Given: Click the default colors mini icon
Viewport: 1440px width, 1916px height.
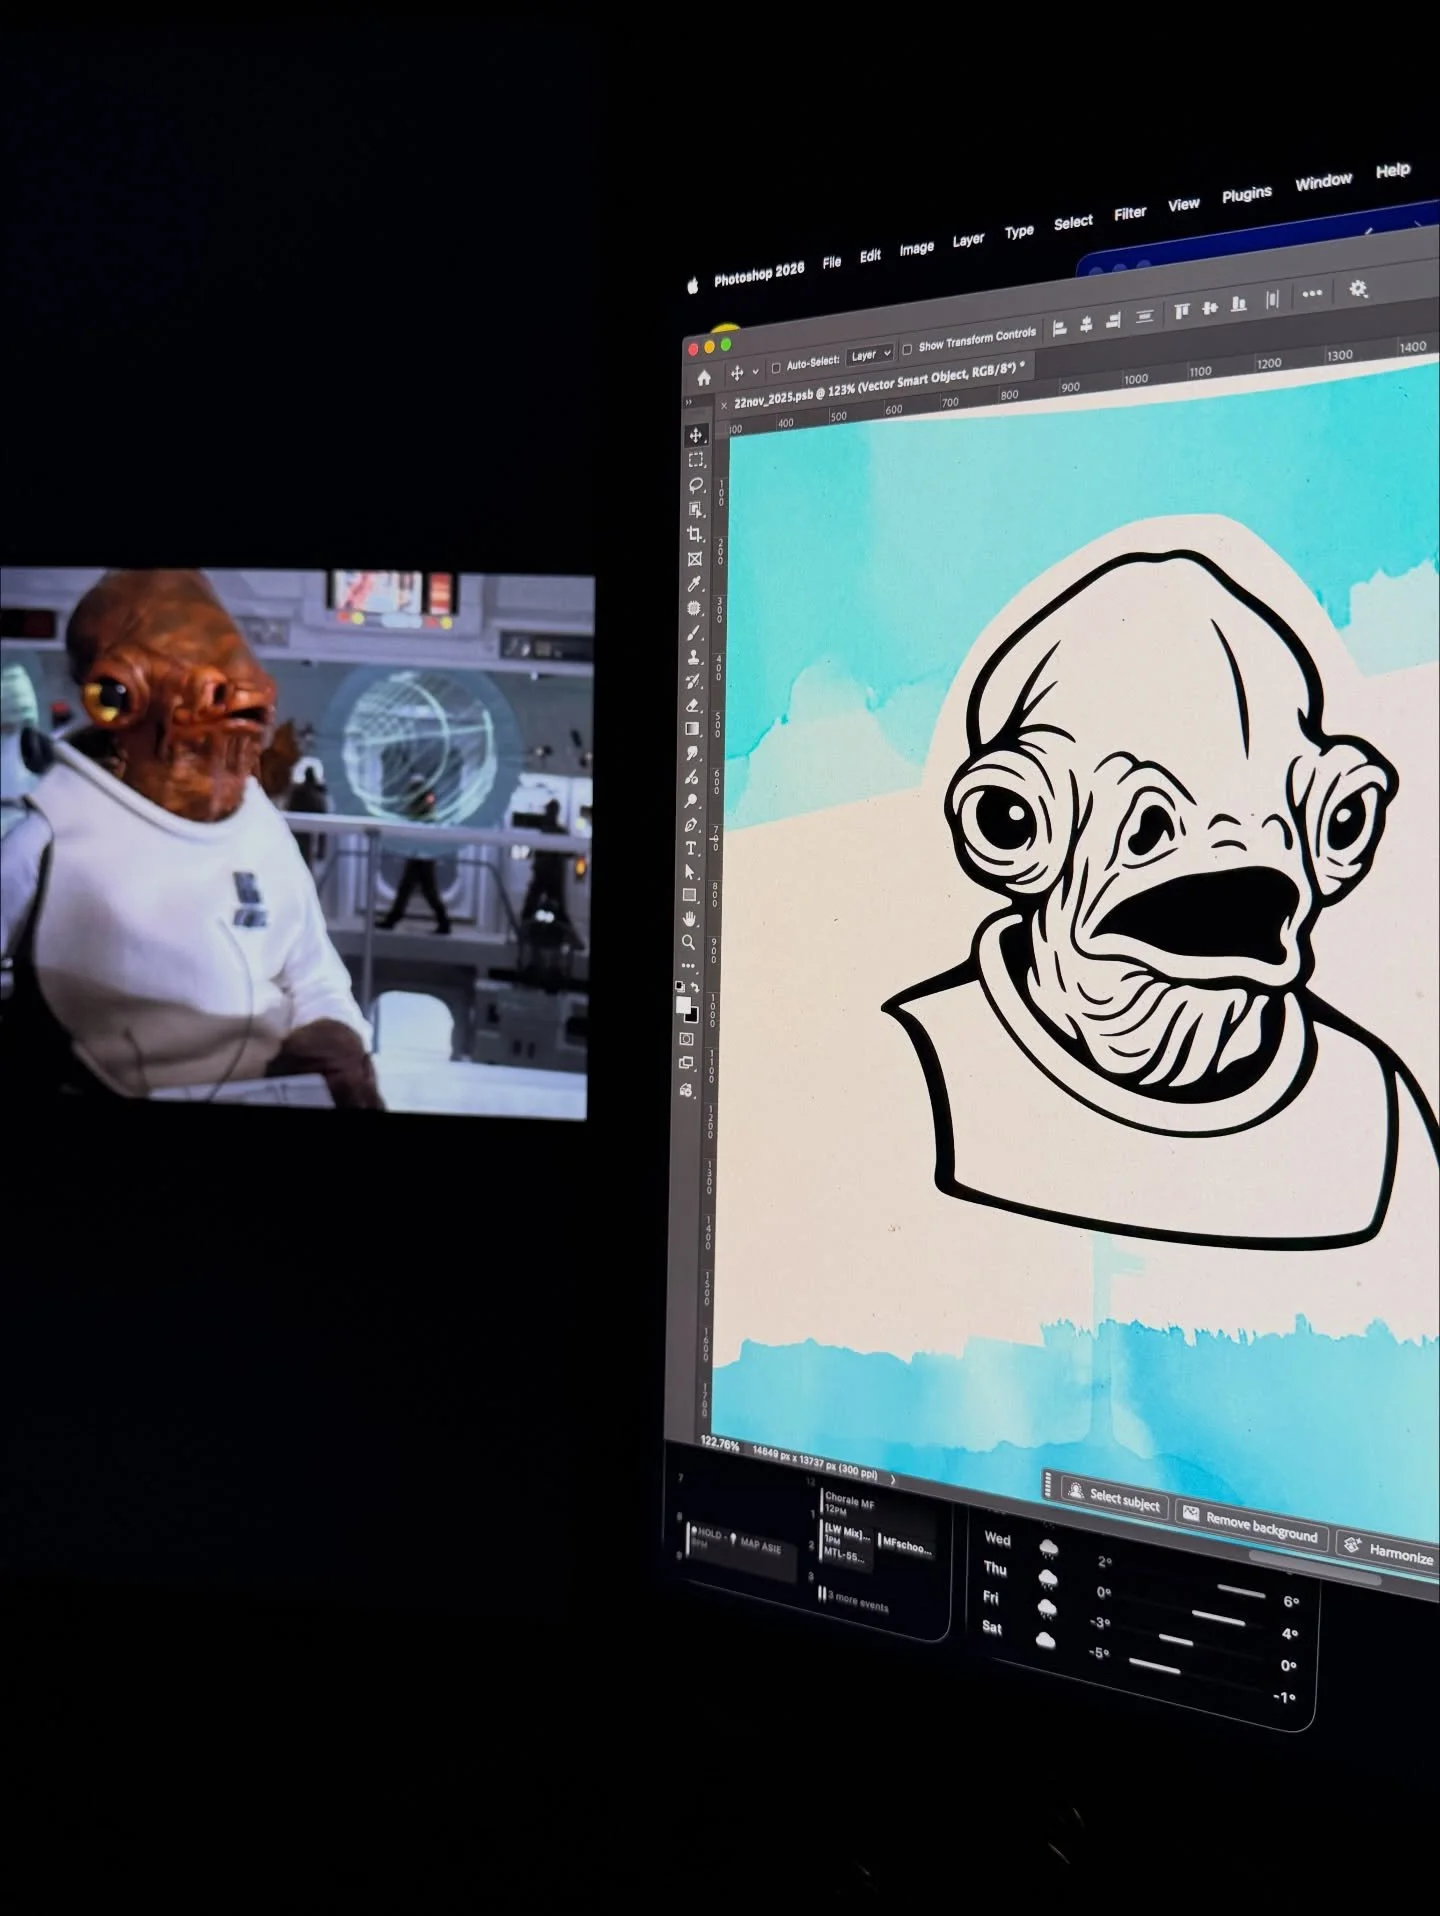Looking at the screenshot, I should click(680, 986).
